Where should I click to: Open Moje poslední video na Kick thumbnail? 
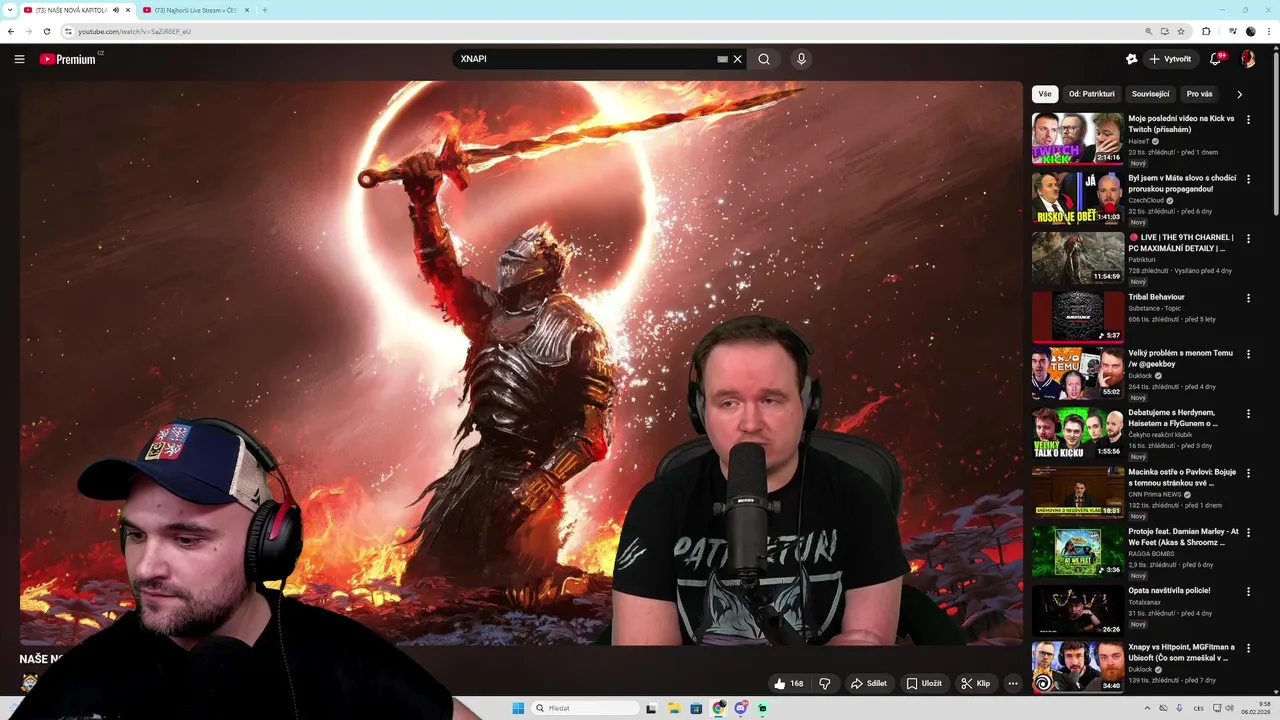pos(1078,138)
